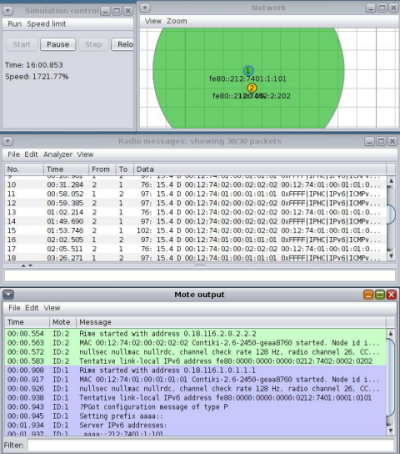The height and width of the screenshot is (454, 400).
Task: Click mote node 1 in Network view
Action: pyautogui.click(x=248, y=71)
